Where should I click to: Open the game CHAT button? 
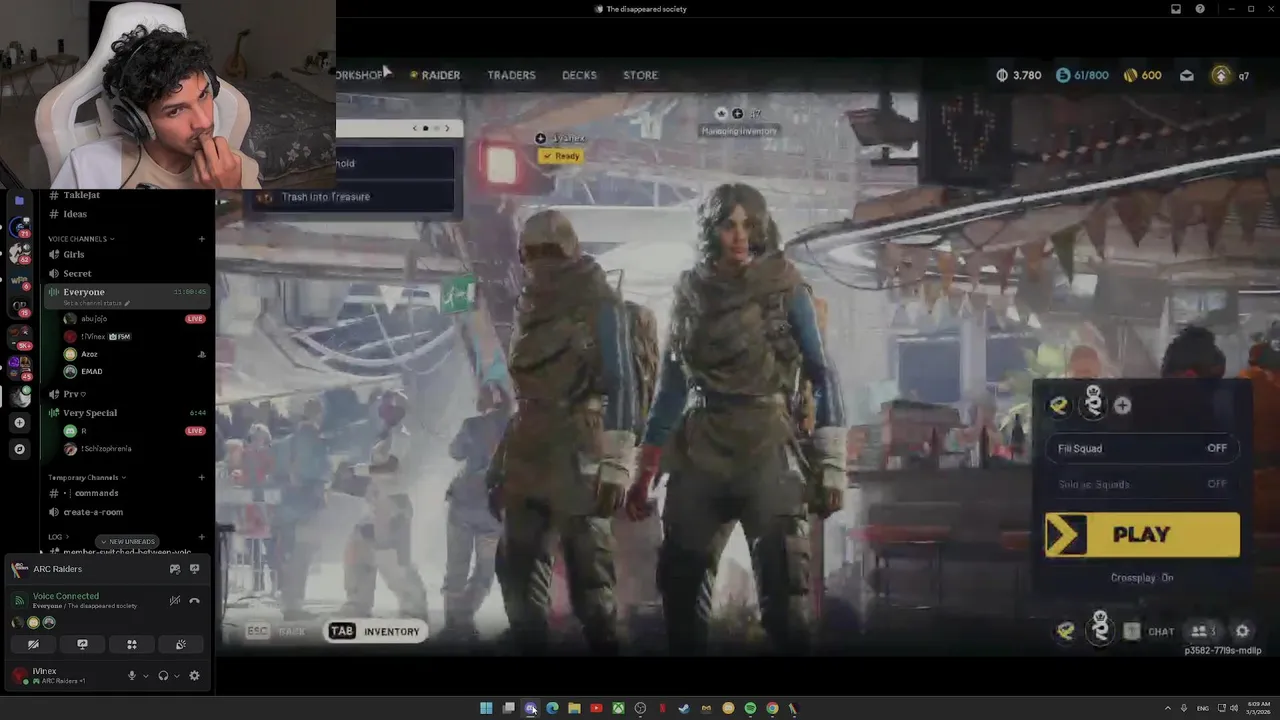pos(1150,631)
